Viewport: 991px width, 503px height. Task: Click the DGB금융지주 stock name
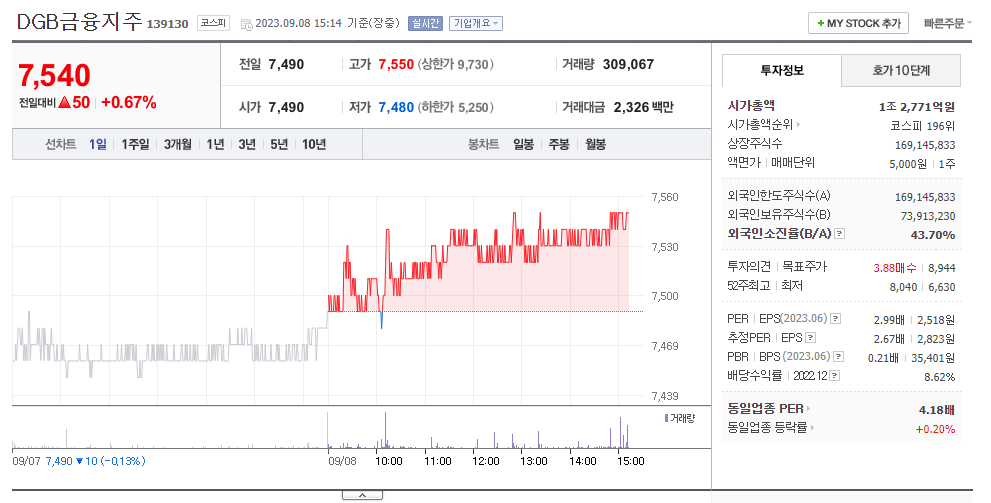[x=80, y=22]
